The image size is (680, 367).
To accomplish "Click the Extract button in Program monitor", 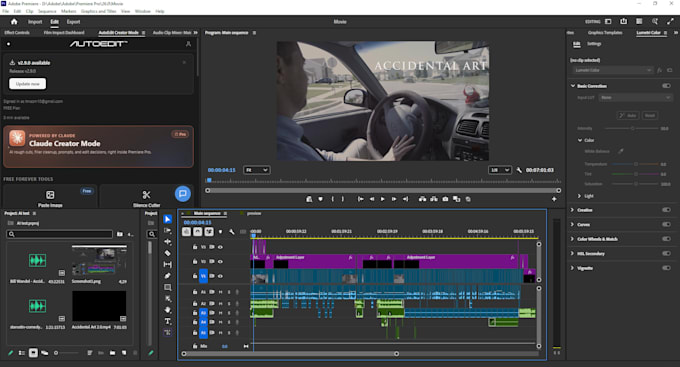I will coord(434,199).
